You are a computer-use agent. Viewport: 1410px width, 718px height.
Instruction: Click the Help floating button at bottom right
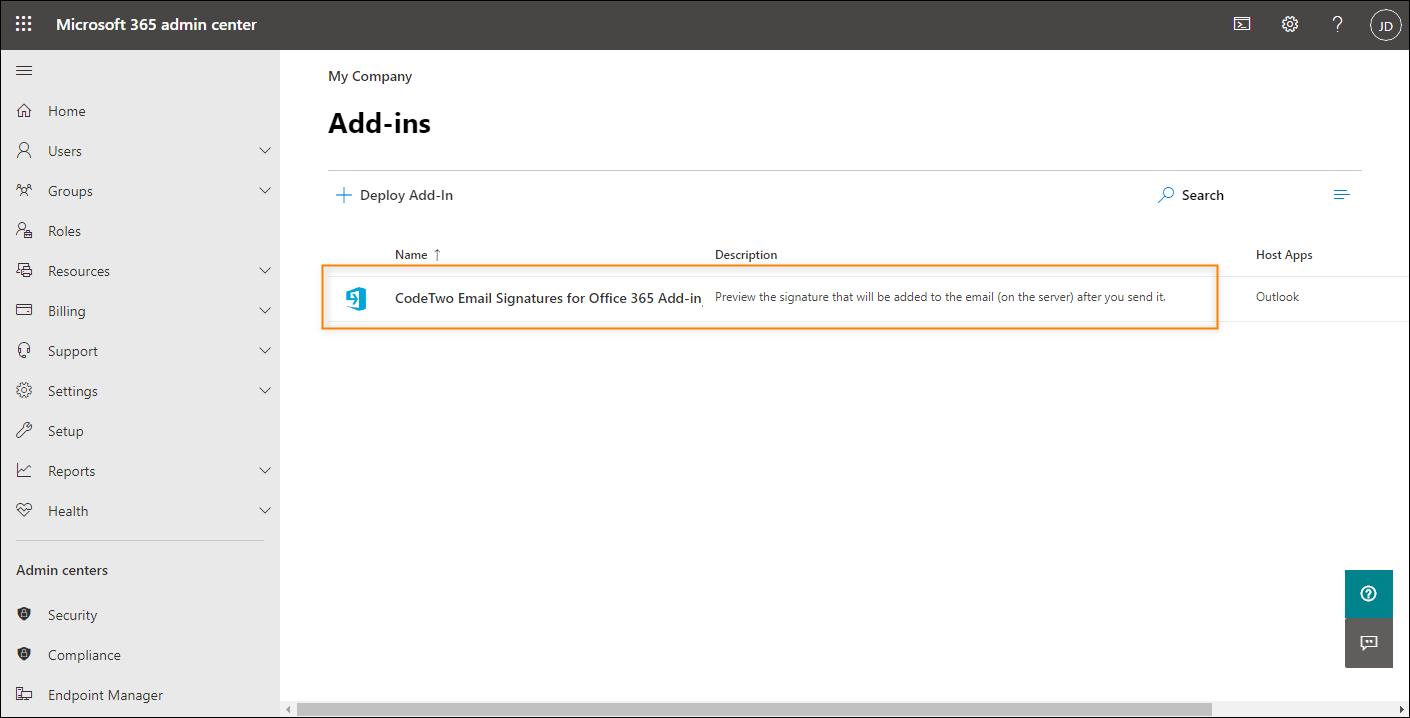[1368, 593]
